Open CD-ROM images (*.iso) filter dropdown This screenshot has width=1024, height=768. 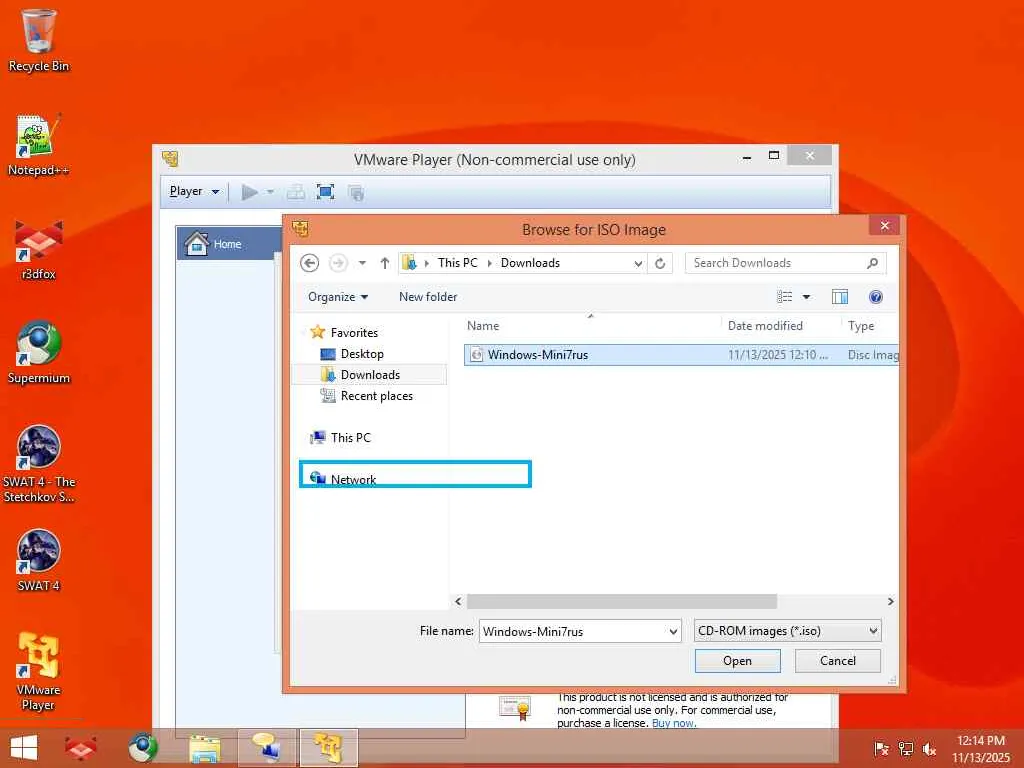788,631
